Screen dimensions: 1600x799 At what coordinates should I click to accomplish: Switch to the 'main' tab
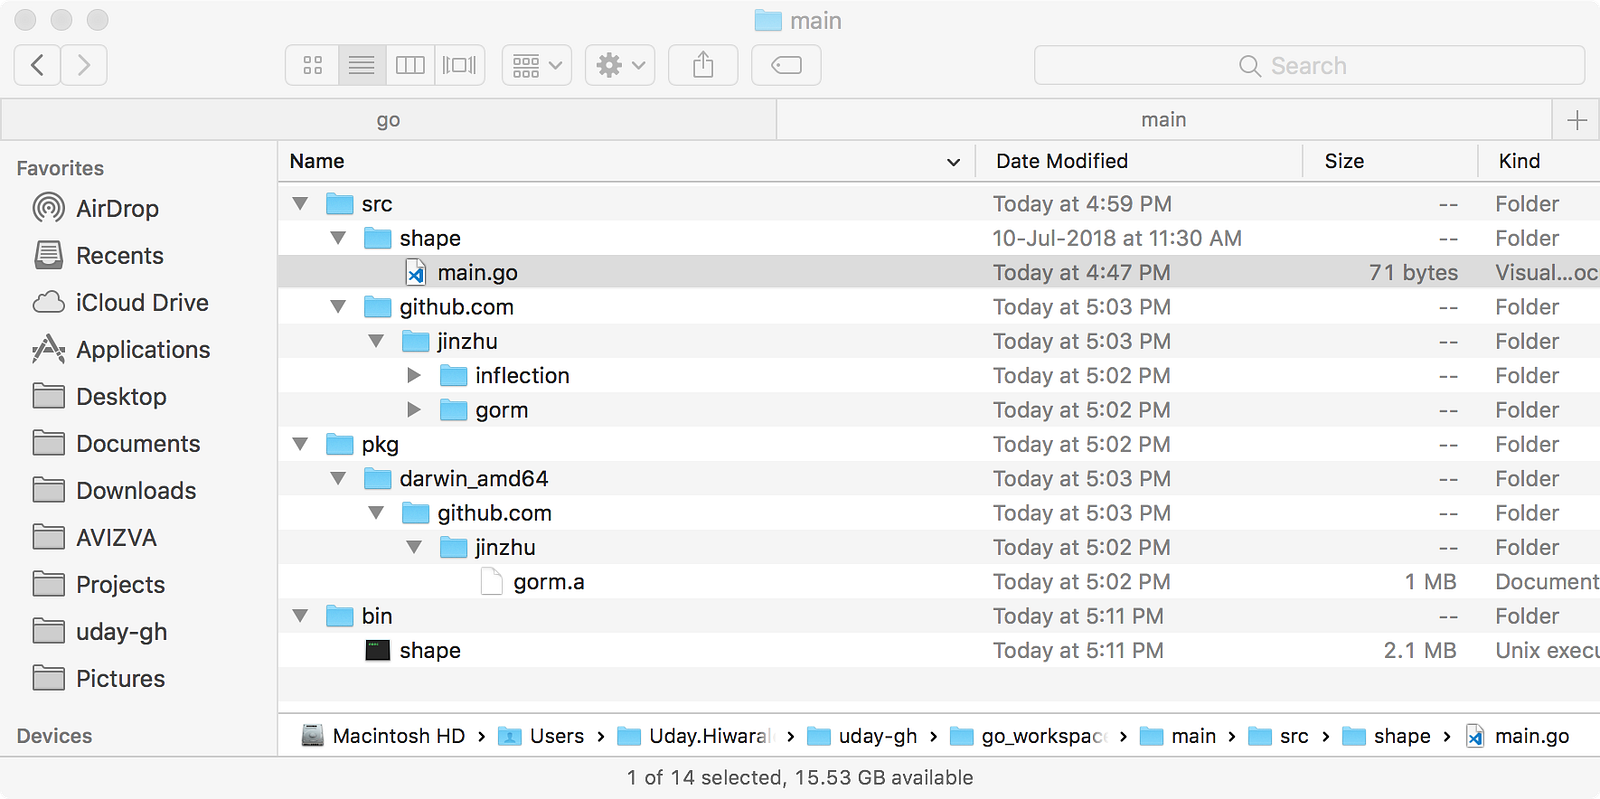(1164, 120)
